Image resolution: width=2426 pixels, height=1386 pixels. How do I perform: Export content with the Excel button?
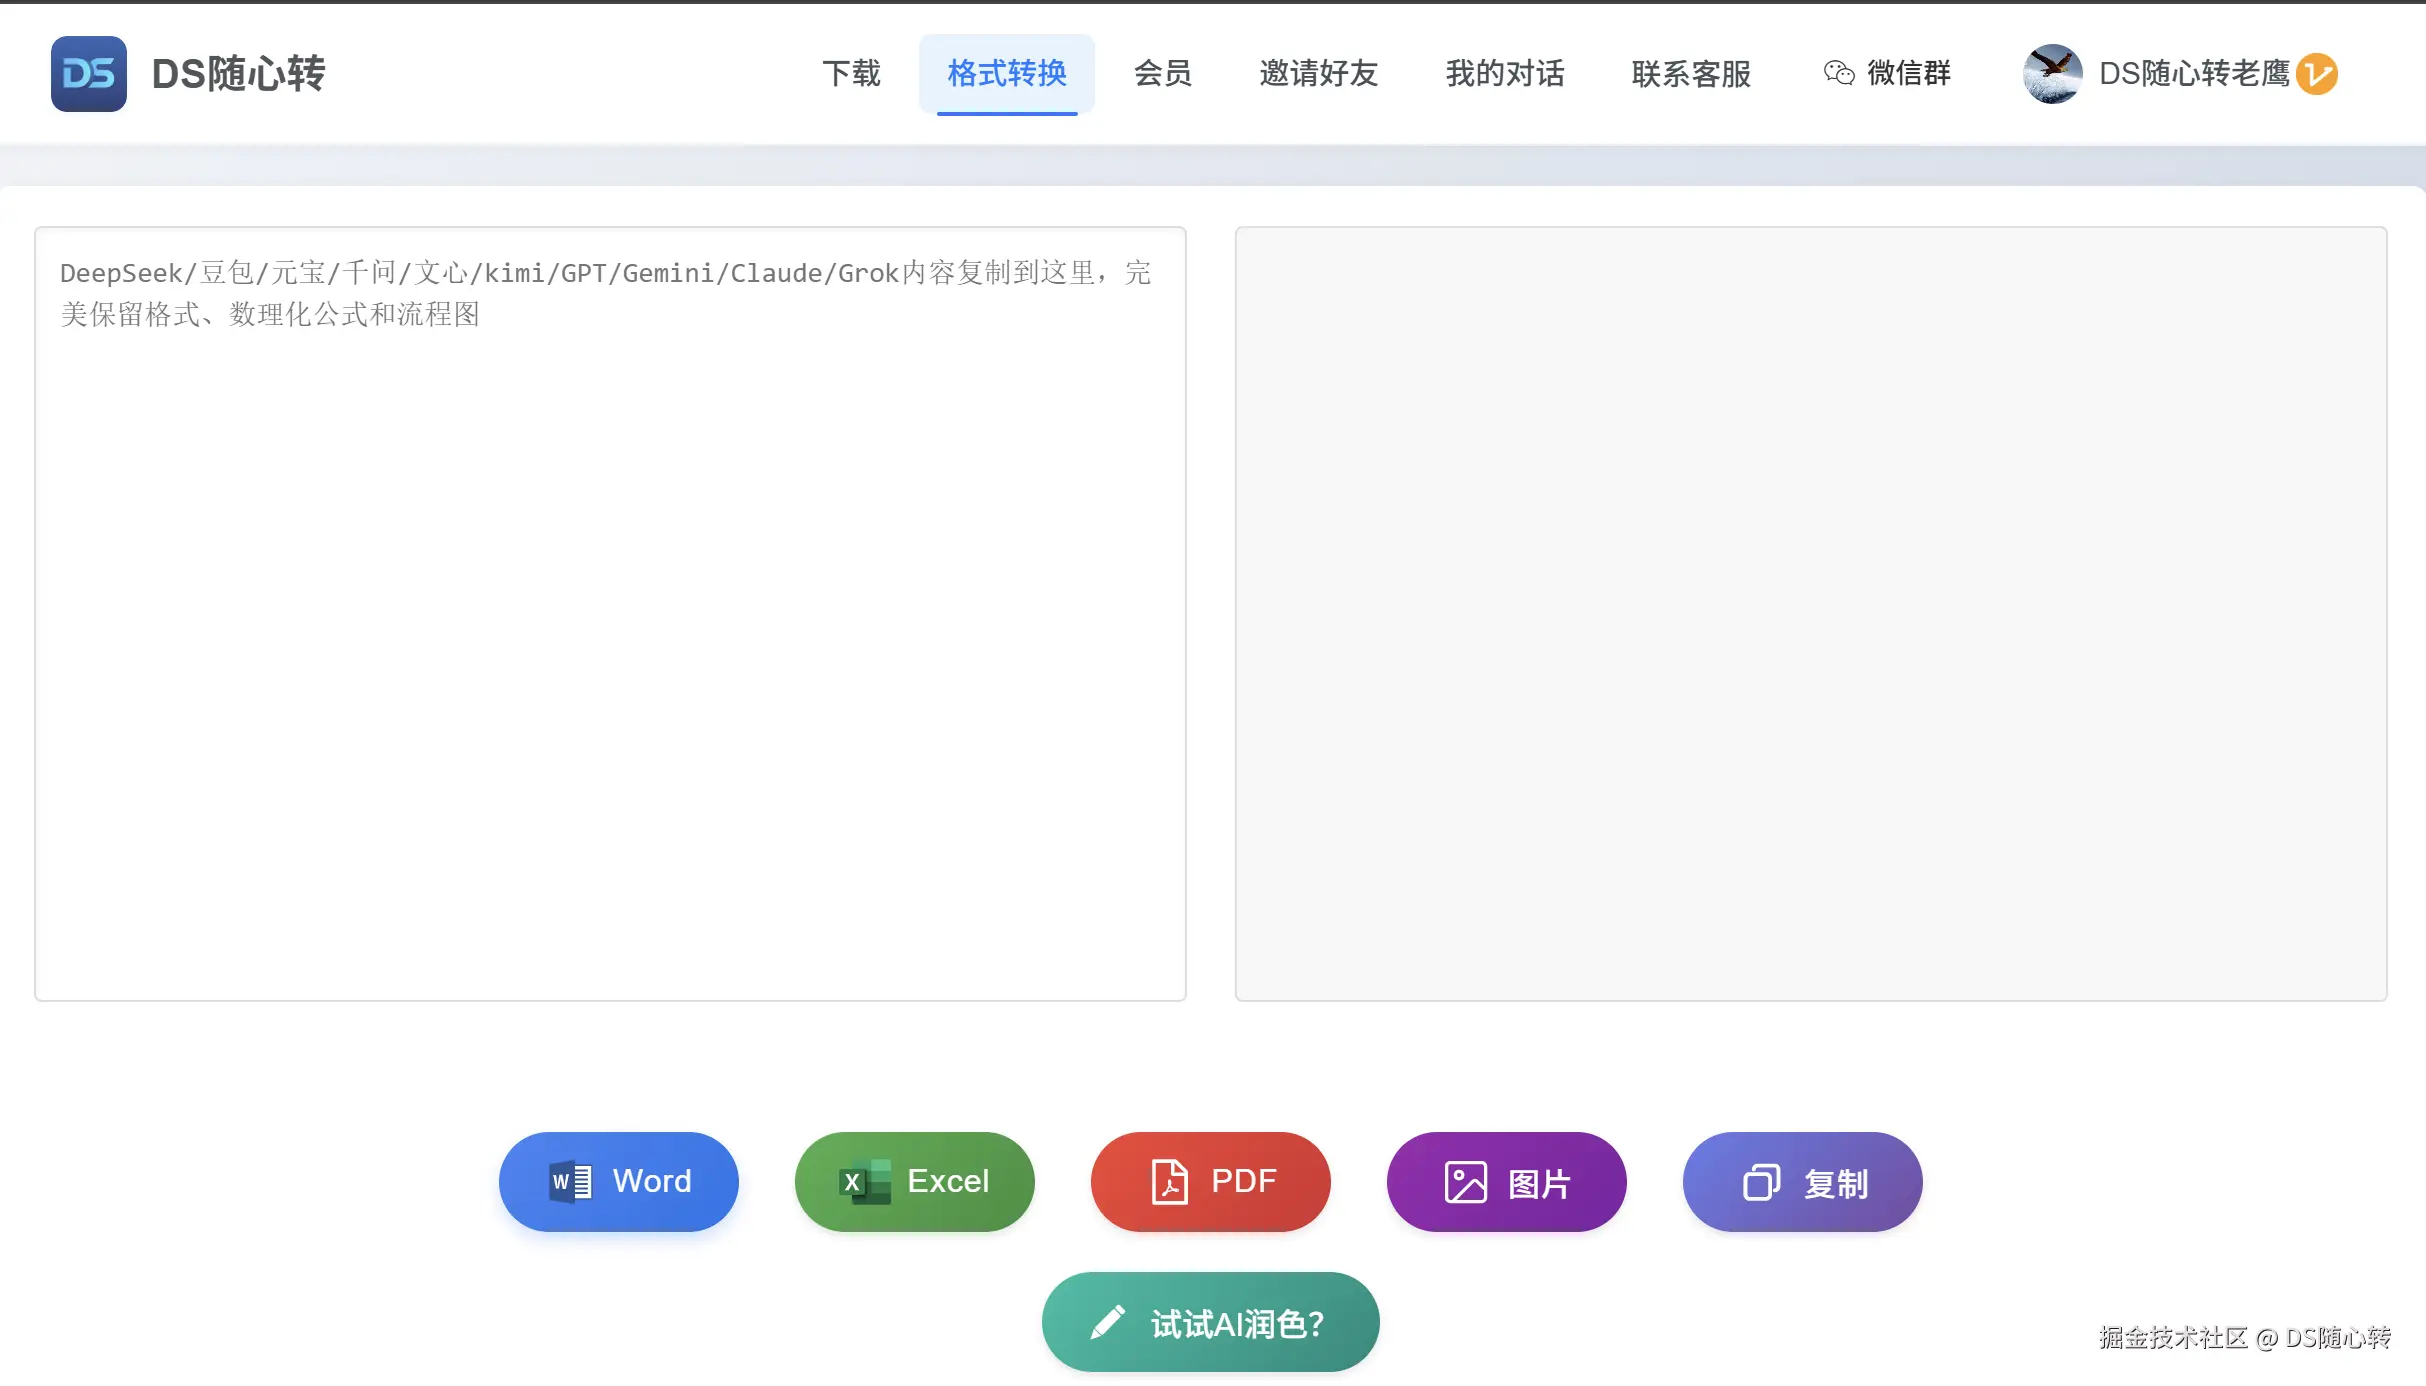(x=915, y=1182)
